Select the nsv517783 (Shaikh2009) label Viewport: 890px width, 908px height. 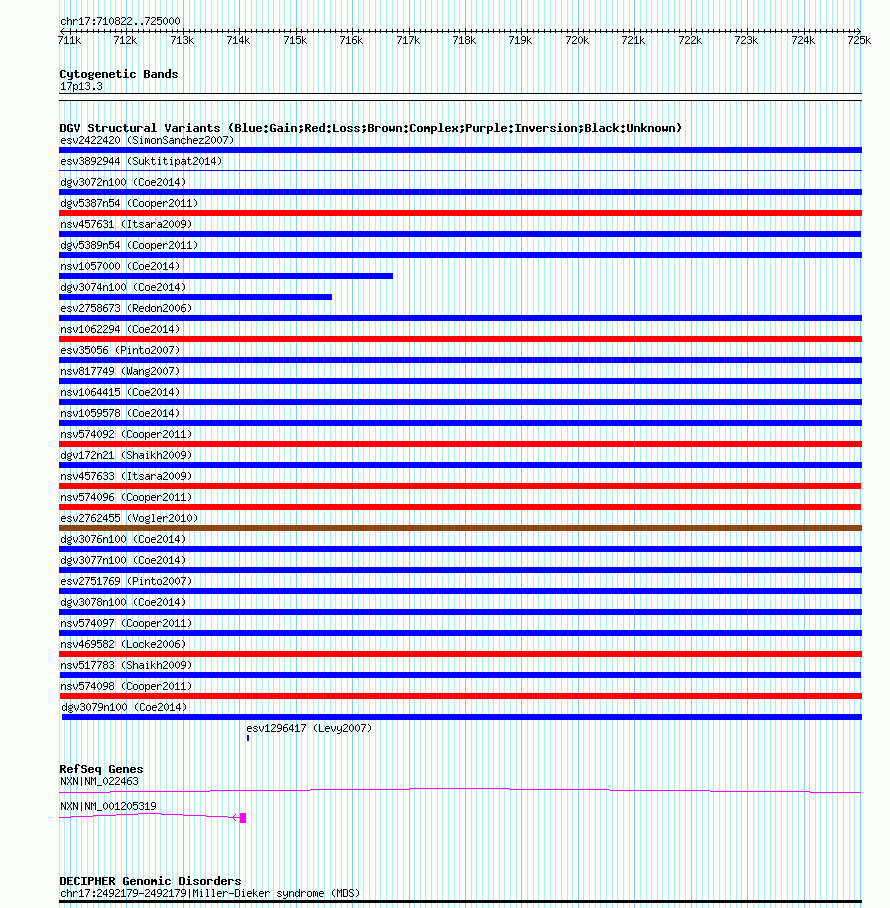126,665
